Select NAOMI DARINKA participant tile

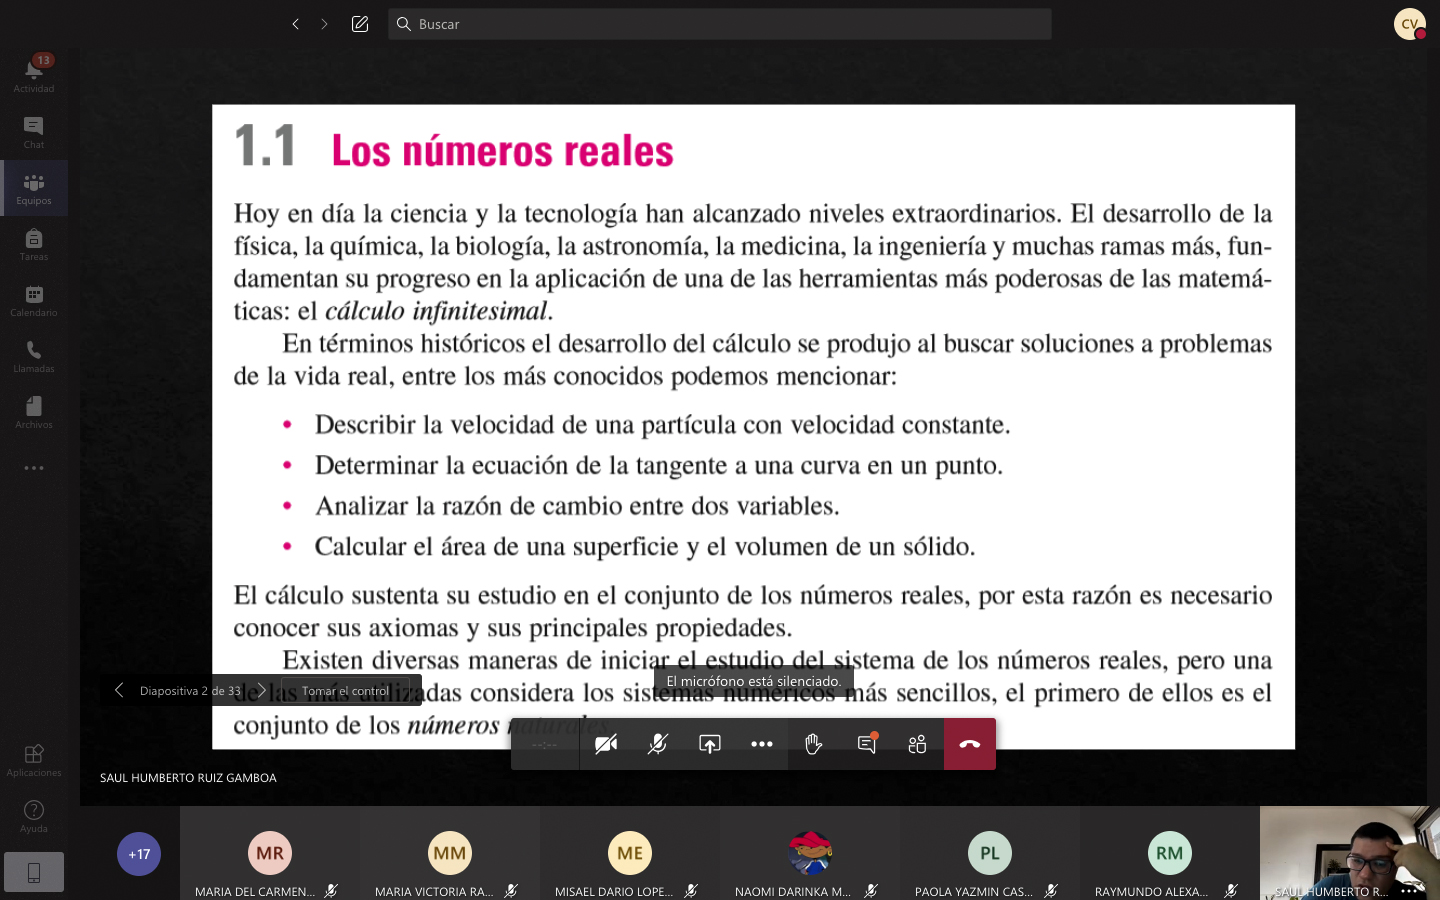coord(810,853)
